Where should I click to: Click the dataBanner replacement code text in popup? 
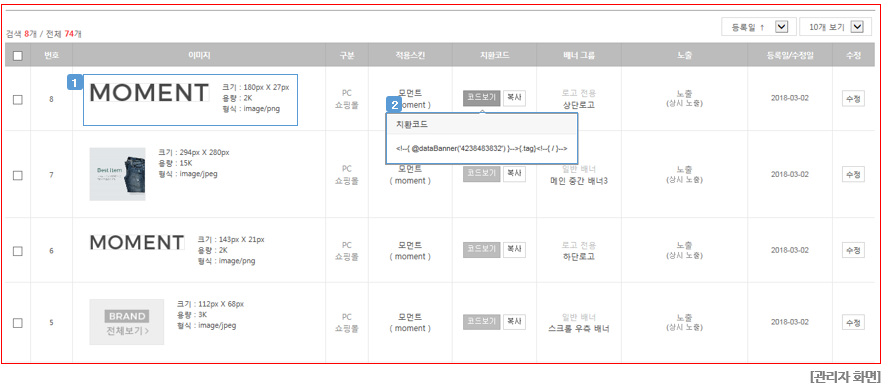click(x=482, y=149)
